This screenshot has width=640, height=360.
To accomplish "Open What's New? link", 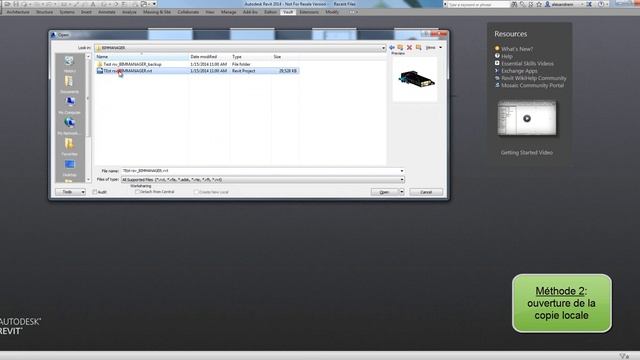I will tap(517, 49).
